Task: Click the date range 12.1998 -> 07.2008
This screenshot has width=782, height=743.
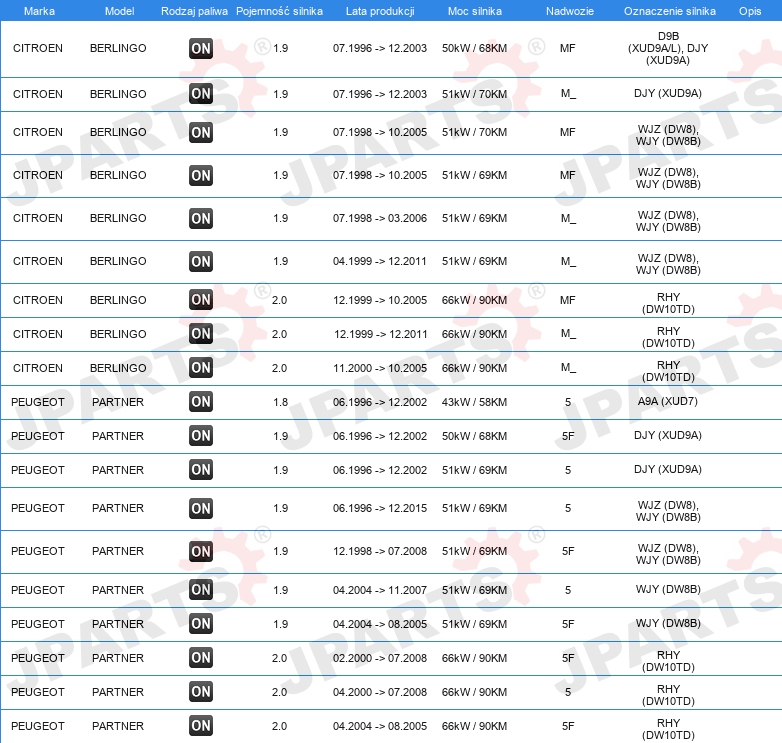Action: pos(381,551)
